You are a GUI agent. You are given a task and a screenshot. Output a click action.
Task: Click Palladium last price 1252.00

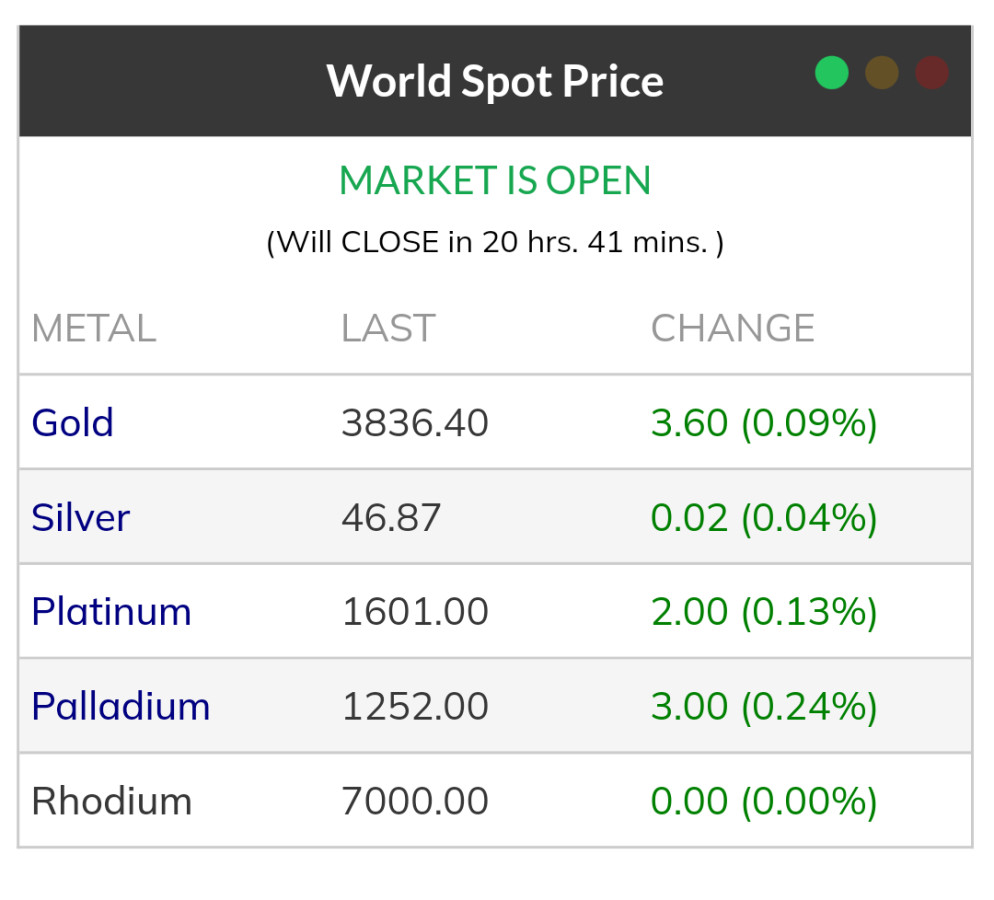pyautogui.click(x=414, y=707)
